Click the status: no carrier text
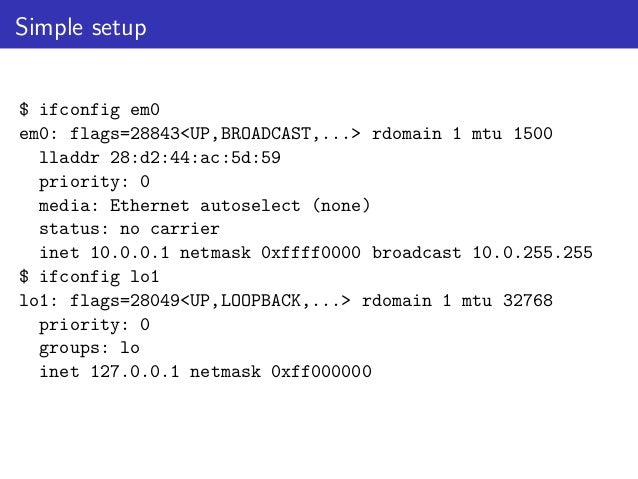The width and height of the screenshot is (638, 479). pos(129,229)
